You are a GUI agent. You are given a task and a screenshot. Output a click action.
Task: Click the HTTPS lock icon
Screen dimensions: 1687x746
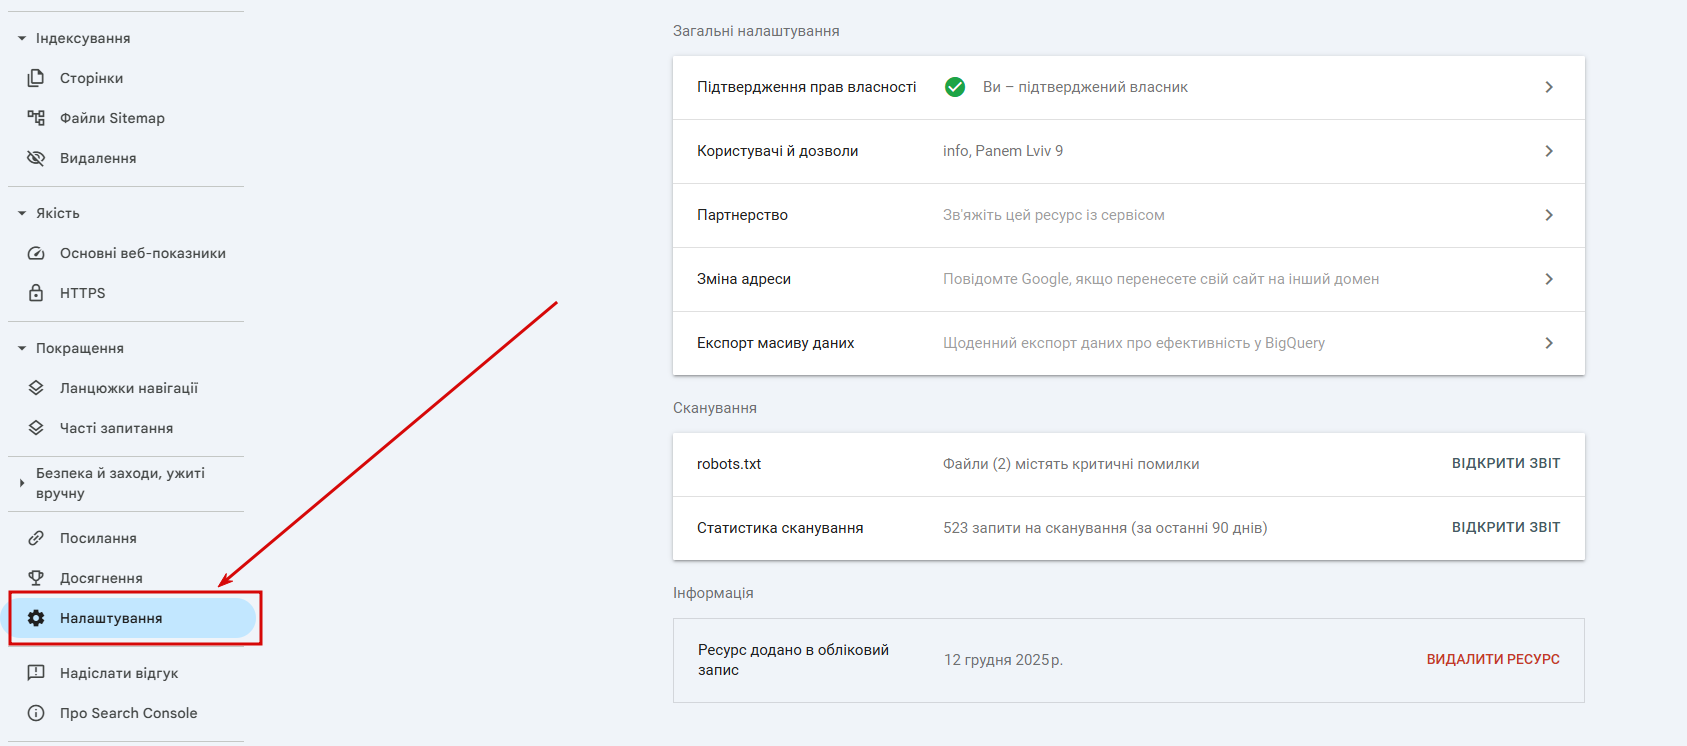(36, 293)
